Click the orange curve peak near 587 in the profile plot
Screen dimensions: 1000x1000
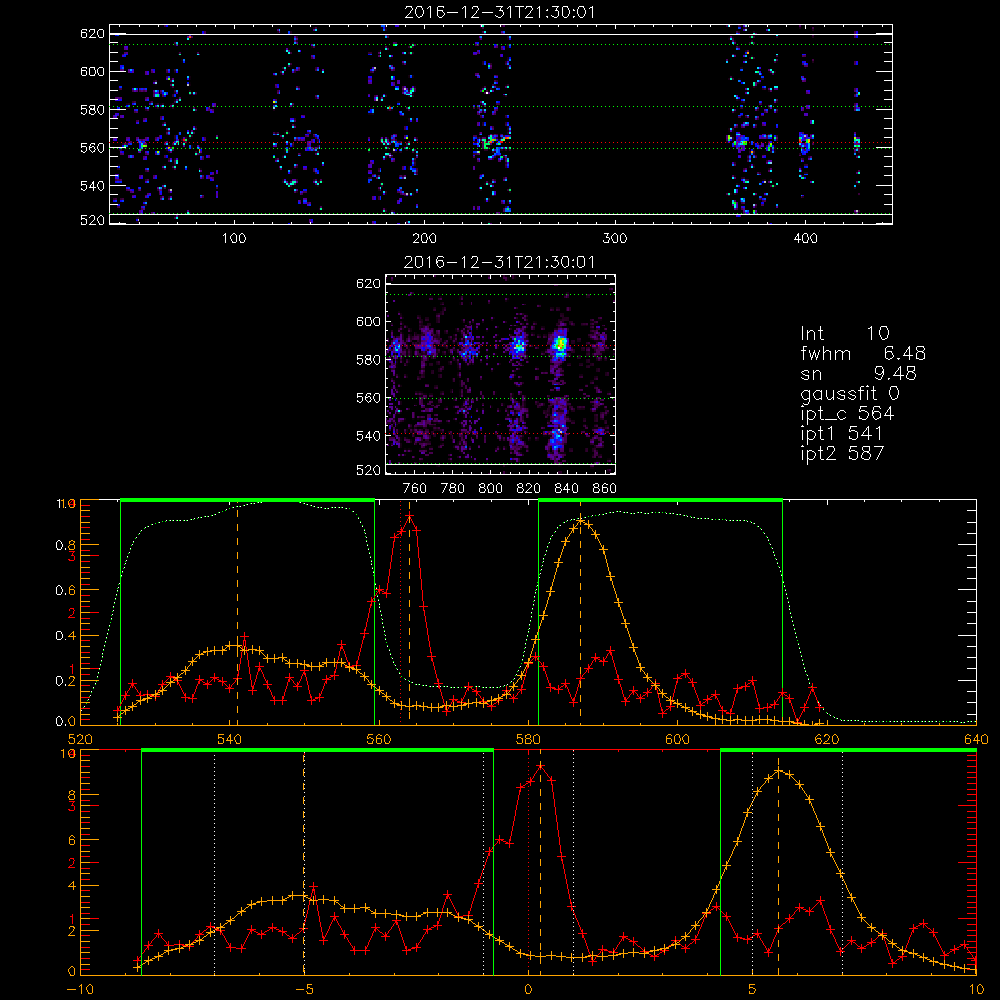click(580, 520)
